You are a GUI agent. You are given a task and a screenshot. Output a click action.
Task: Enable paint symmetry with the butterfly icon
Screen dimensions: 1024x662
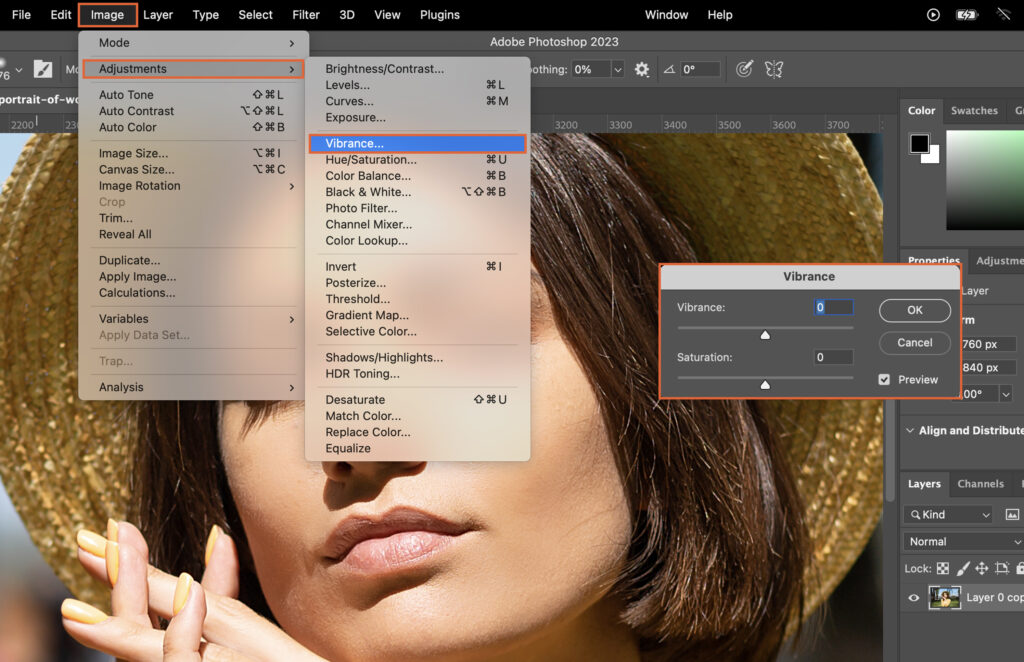(775, 68)
